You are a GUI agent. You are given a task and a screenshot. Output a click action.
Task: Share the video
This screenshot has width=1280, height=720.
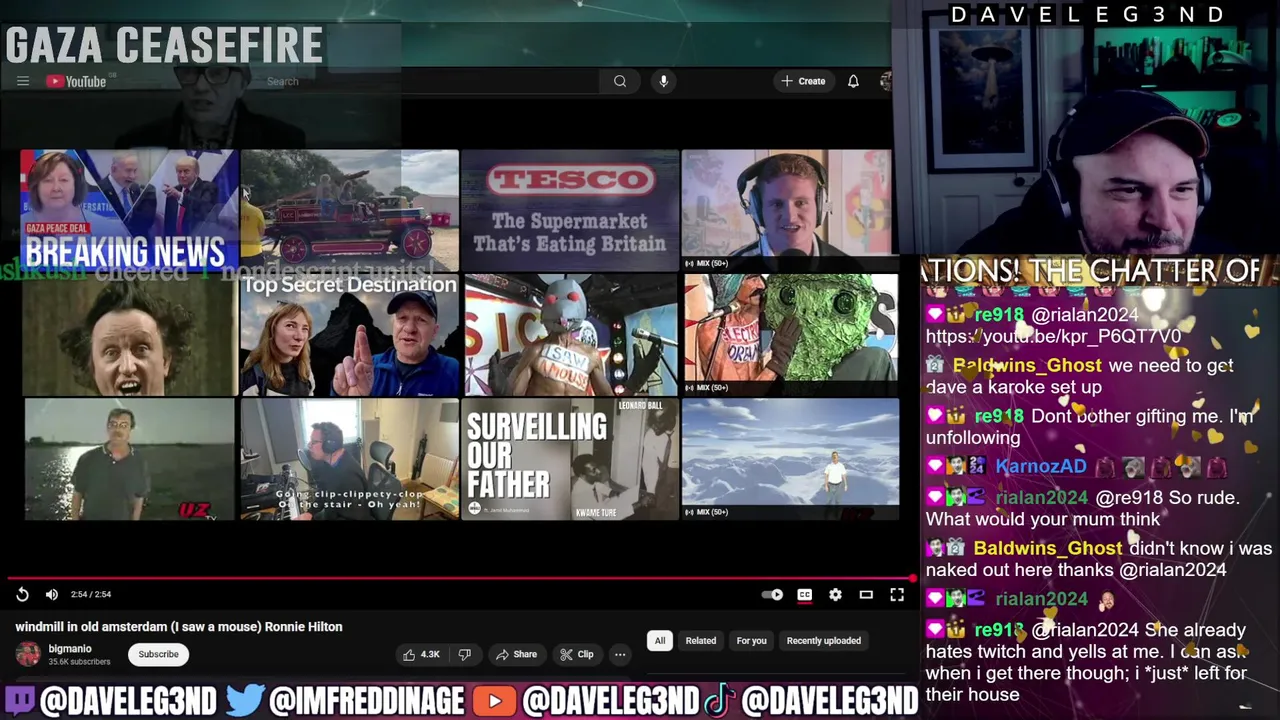coord(515,654)
